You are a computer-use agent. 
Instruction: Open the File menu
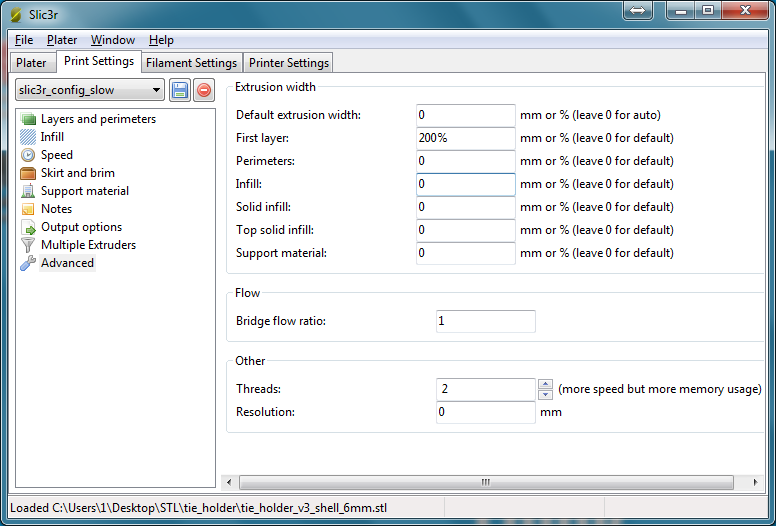[24, 40]
